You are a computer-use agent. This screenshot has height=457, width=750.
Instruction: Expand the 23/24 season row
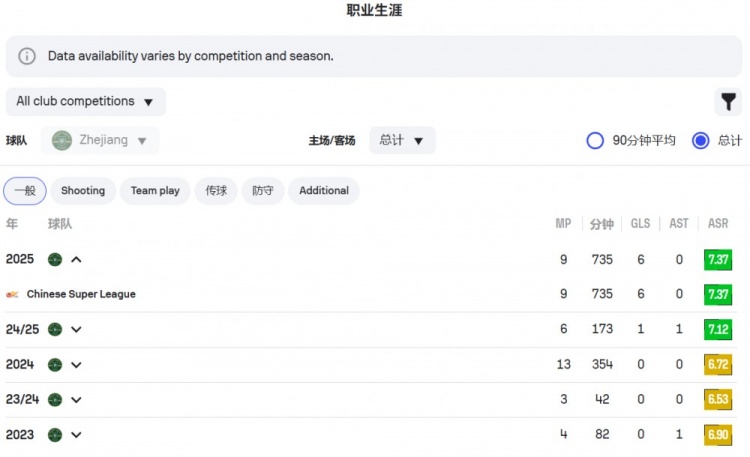(76, 400)
